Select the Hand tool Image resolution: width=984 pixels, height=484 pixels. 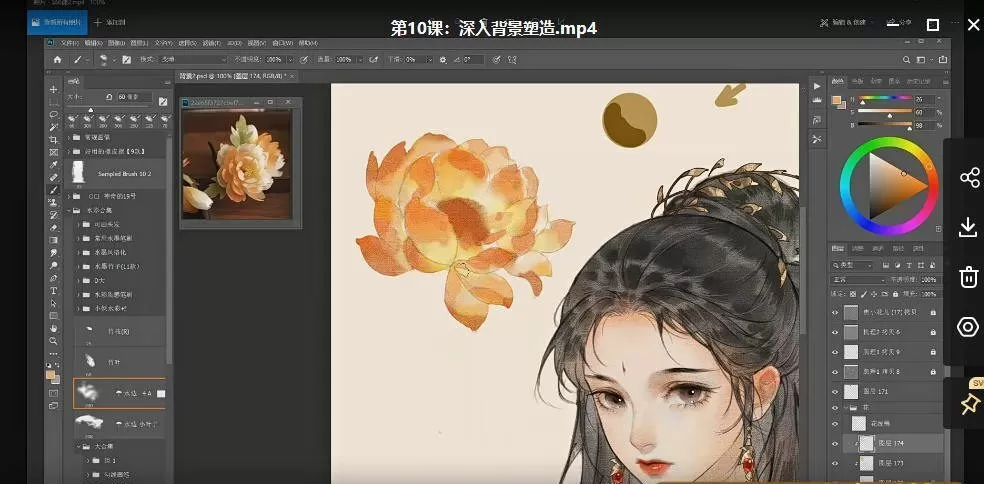pos(53,328)
